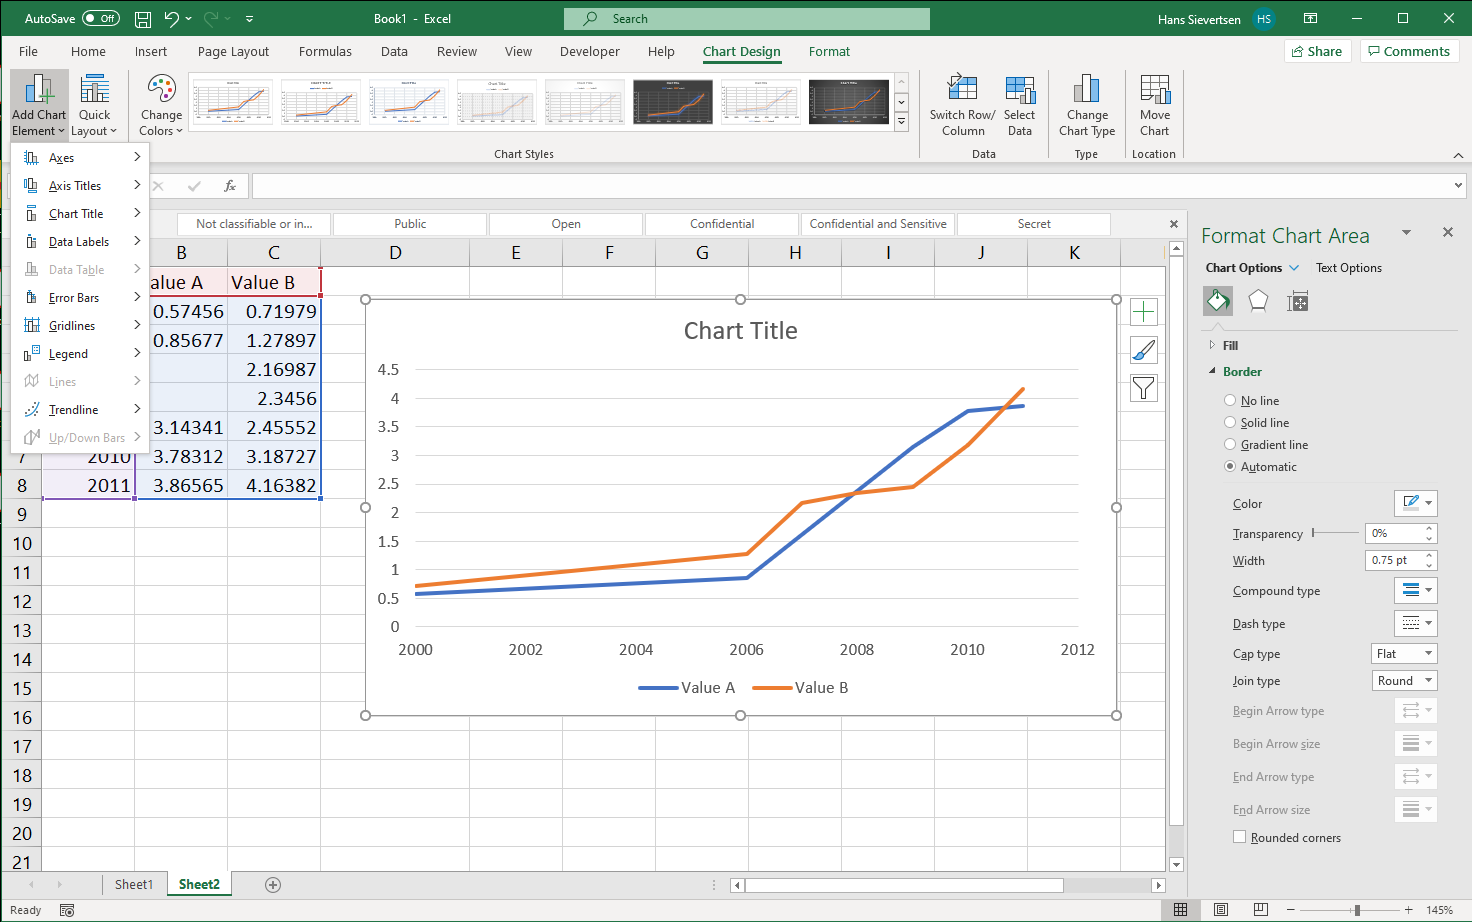Open the pane options dropdown arrow
The image size is (1472, 922).
[x=1406, y=232]
